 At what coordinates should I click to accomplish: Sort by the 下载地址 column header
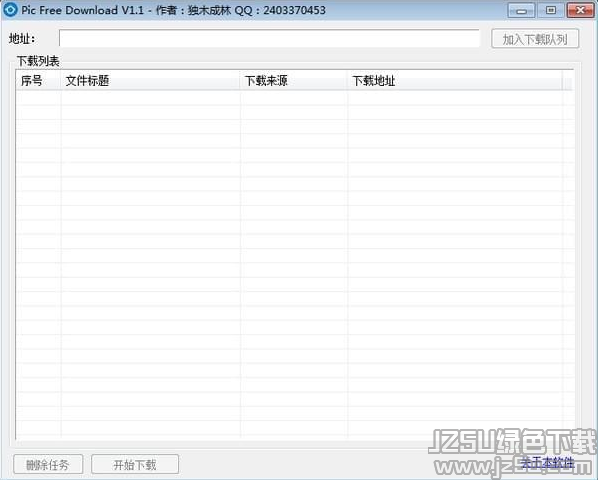455,80
